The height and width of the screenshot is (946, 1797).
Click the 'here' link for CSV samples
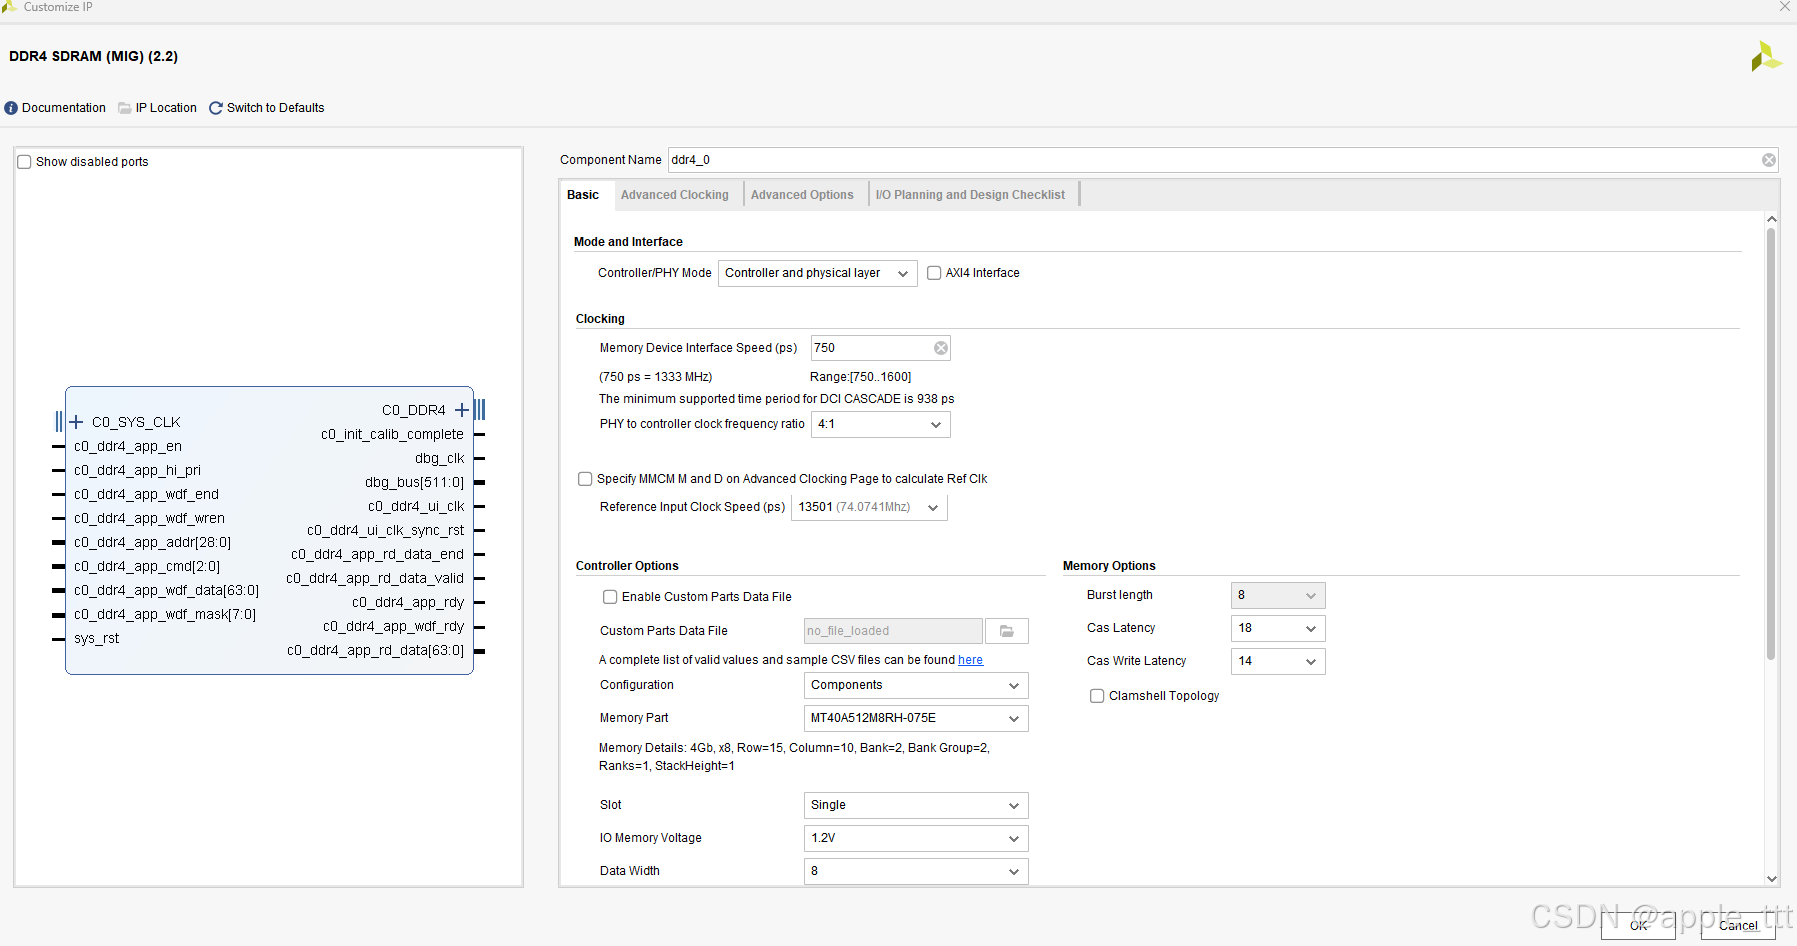[970, 660]
